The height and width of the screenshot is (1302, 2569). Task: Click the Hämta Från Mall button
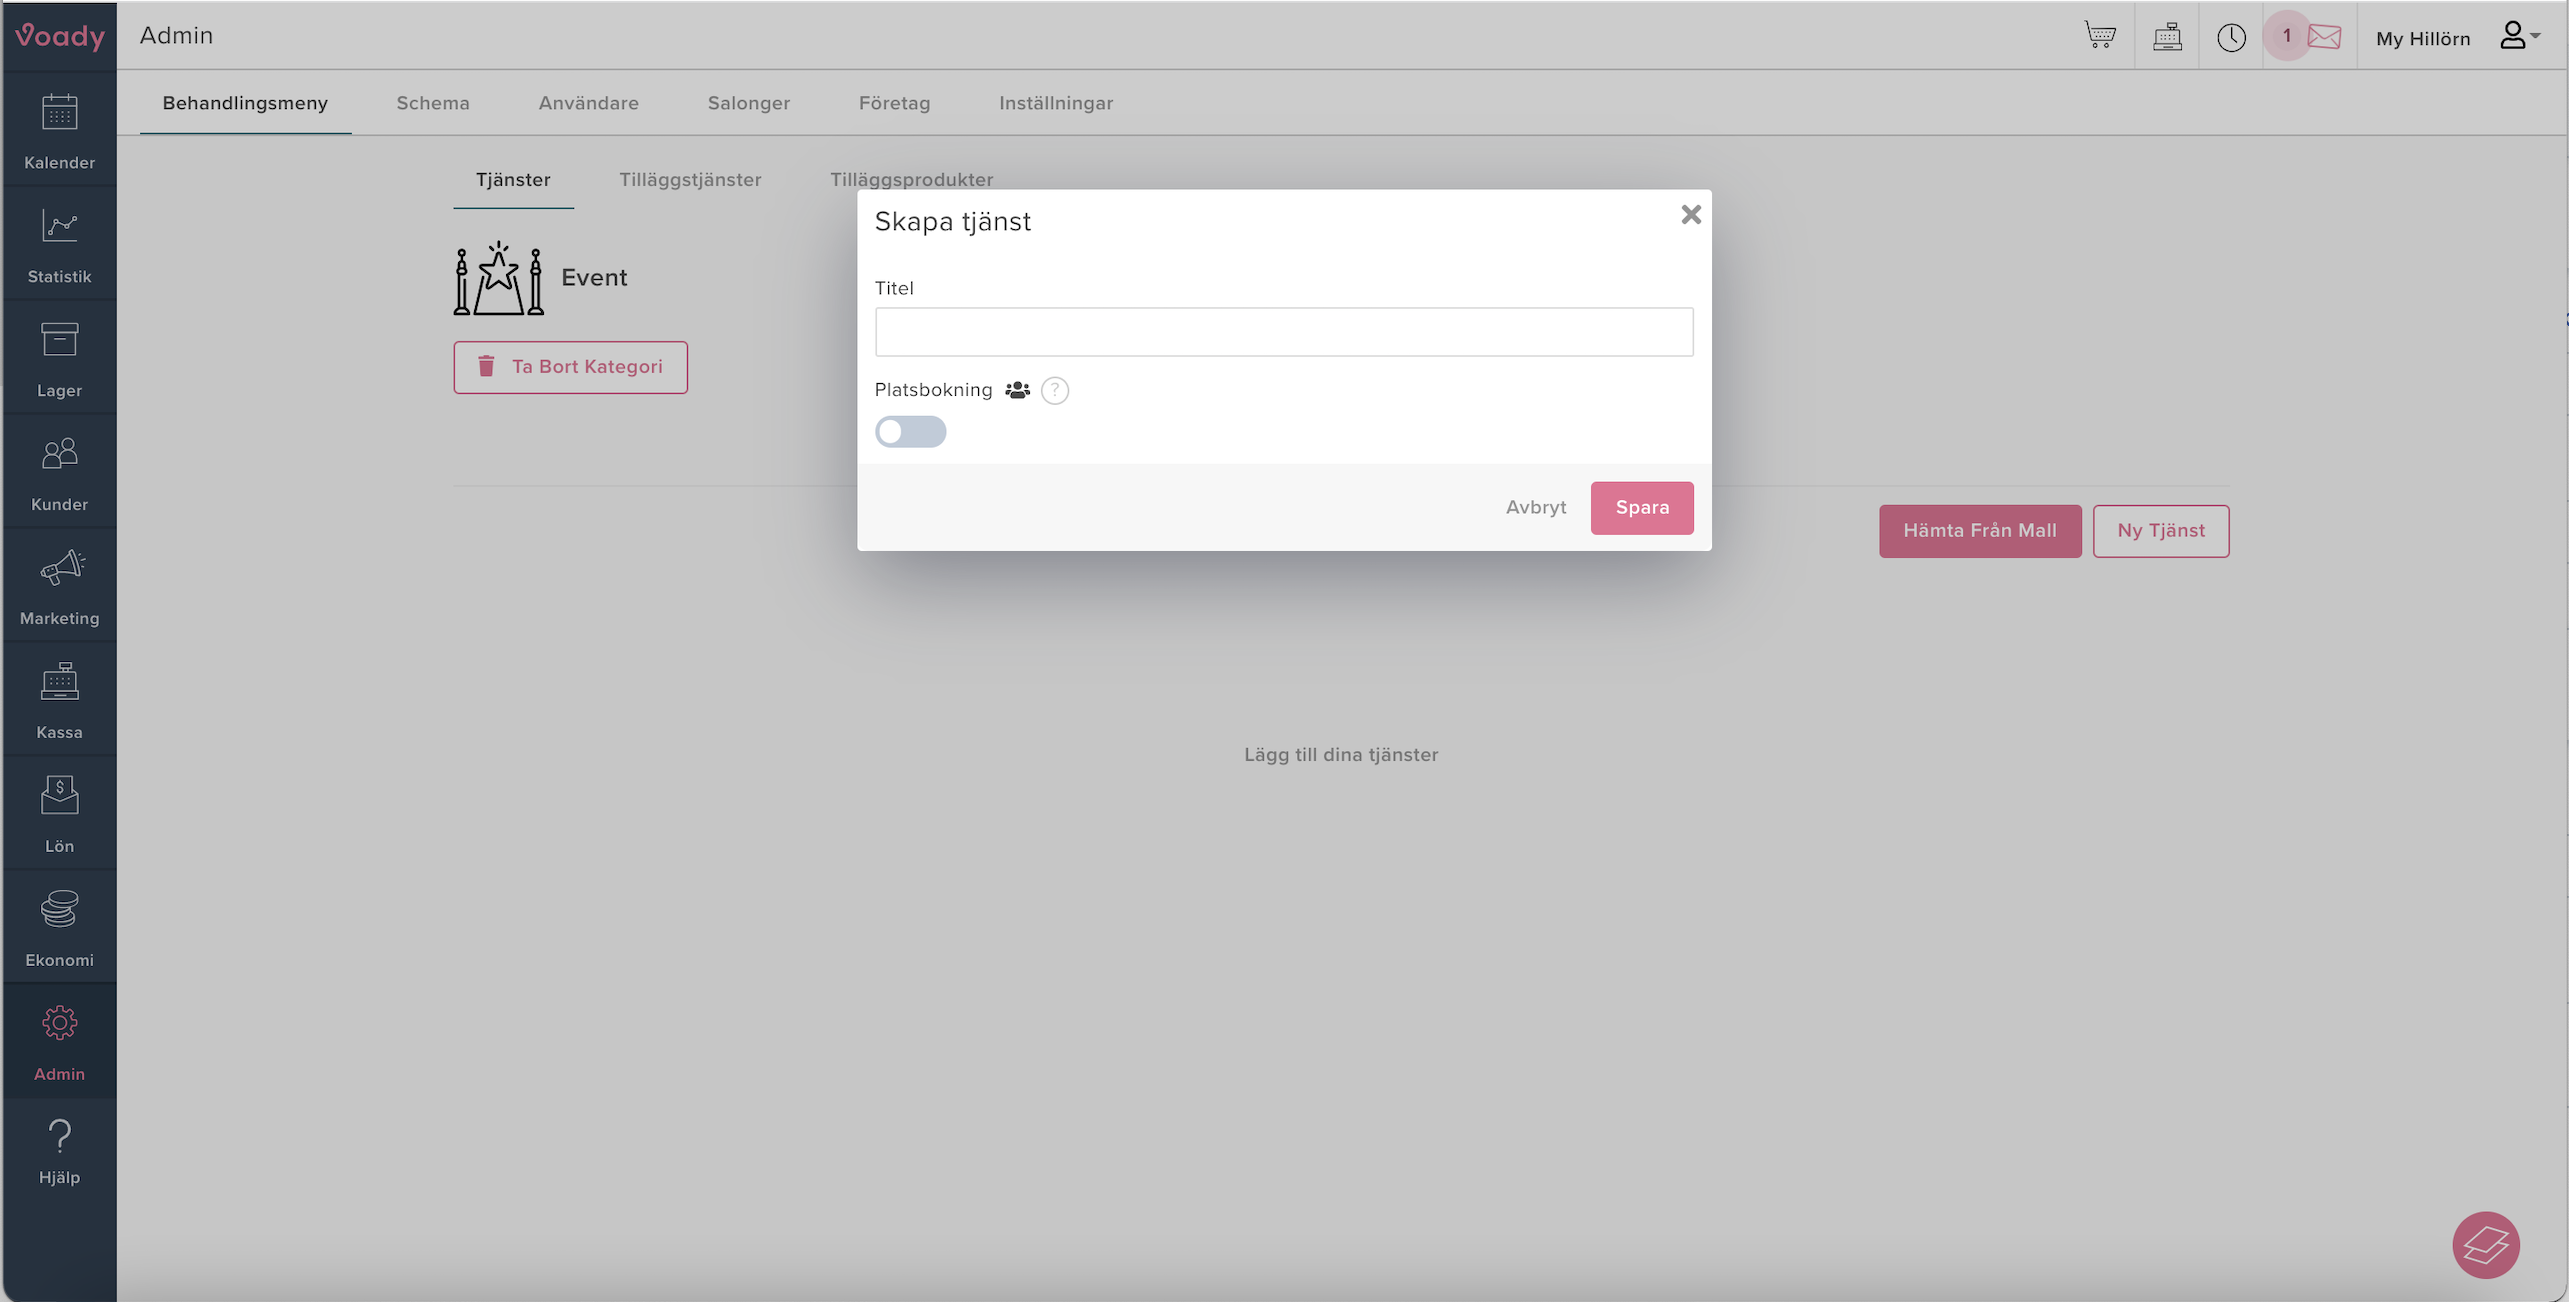pyautogui.click(x=1979, y=530)
